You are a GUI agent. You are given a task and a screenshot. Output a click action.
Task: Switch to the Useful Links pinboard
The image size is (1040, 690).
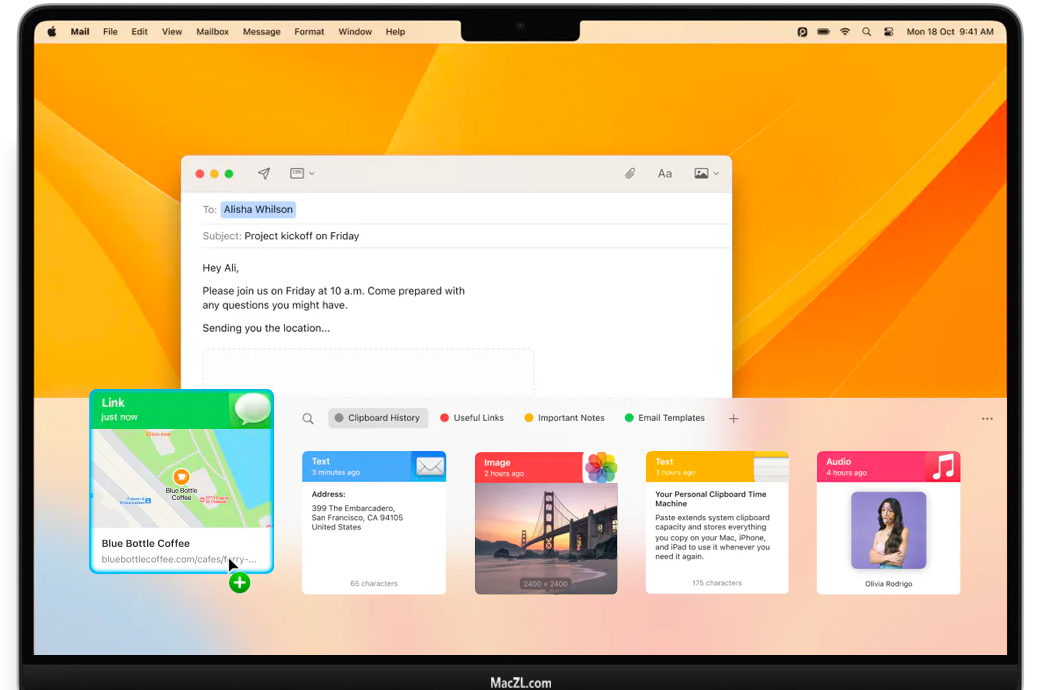click(x=472, y=418)
